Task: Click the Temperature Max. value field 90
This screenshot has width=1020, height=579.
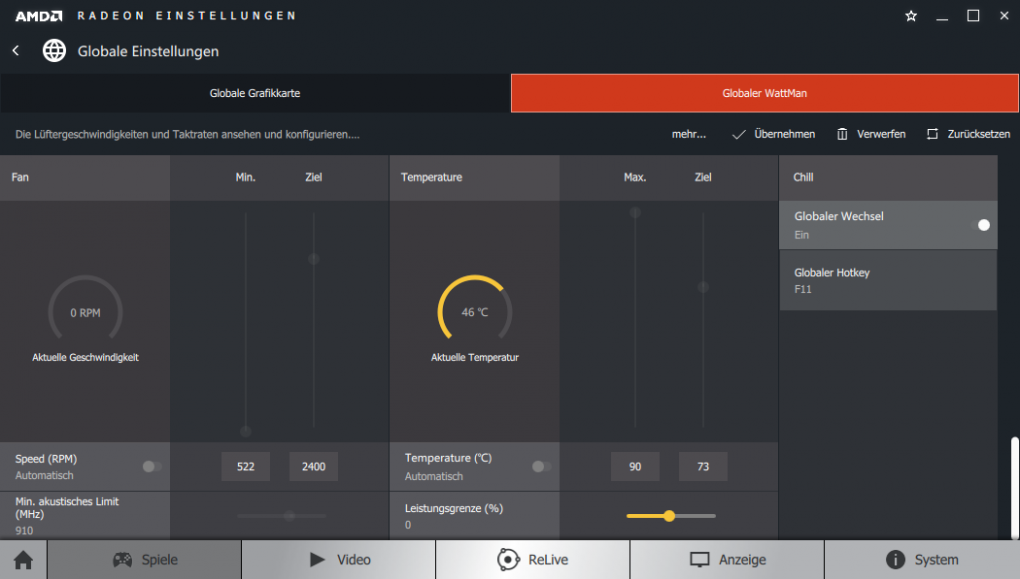Action: coord(635,466)
